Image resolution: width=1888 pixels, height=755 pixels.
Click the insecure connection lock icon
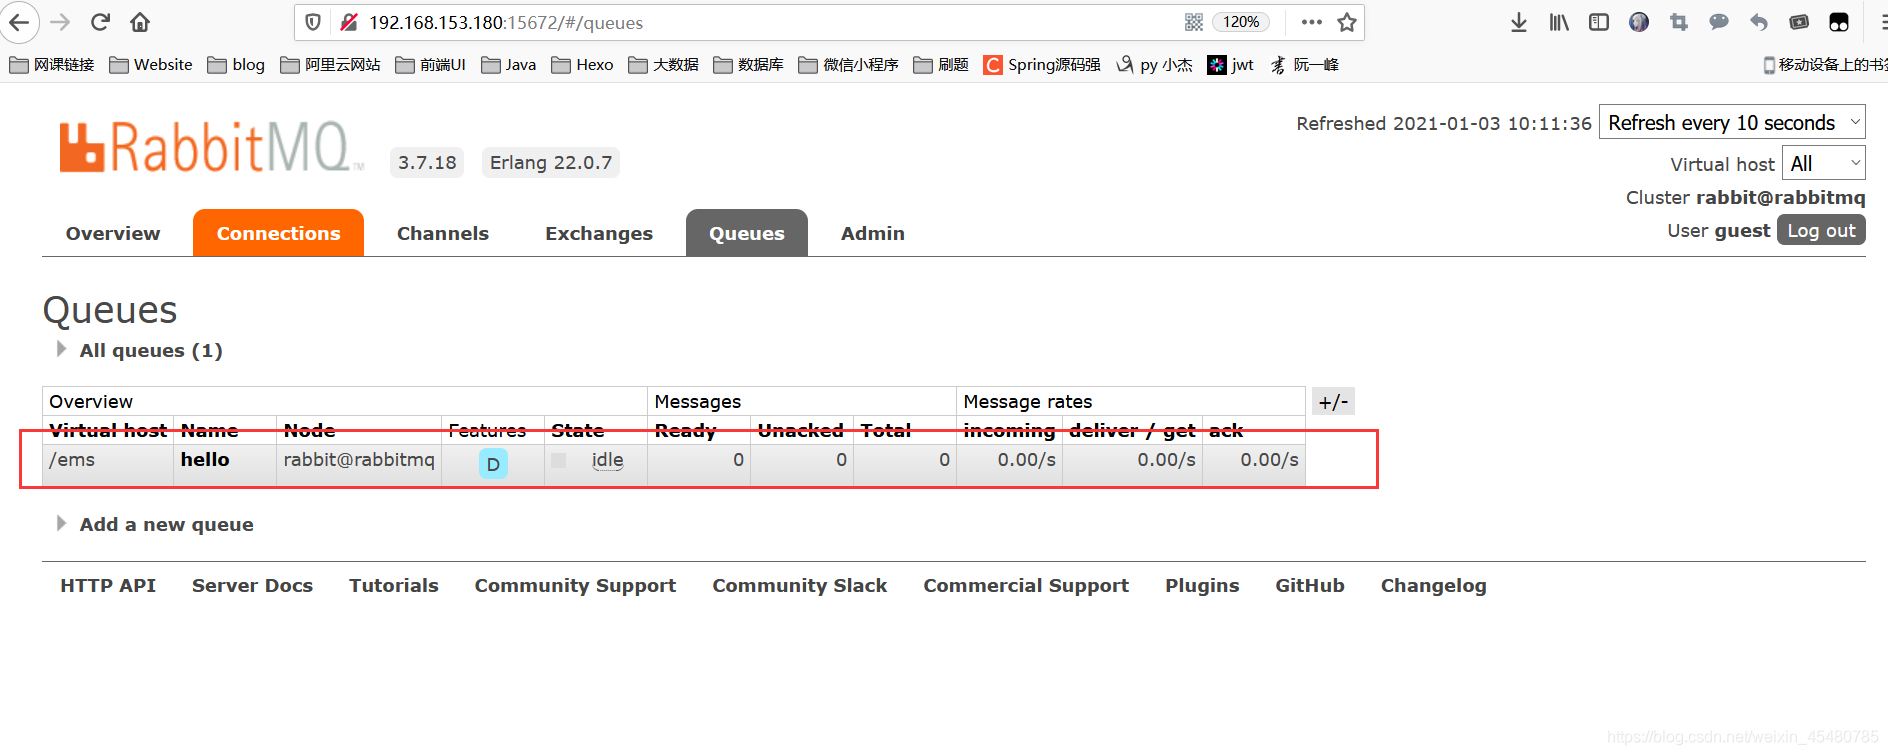(x=349, y=22)
